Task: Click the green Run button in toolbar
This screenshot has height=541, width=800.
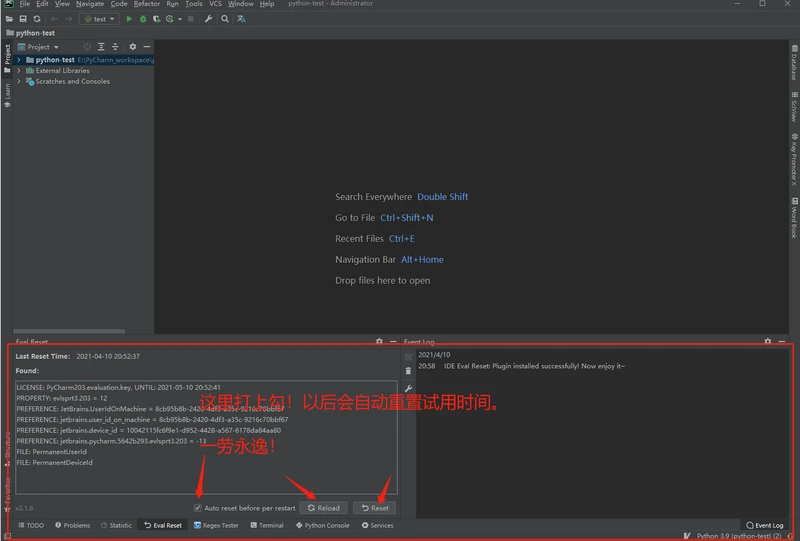Action: click(x=129, y=19)
